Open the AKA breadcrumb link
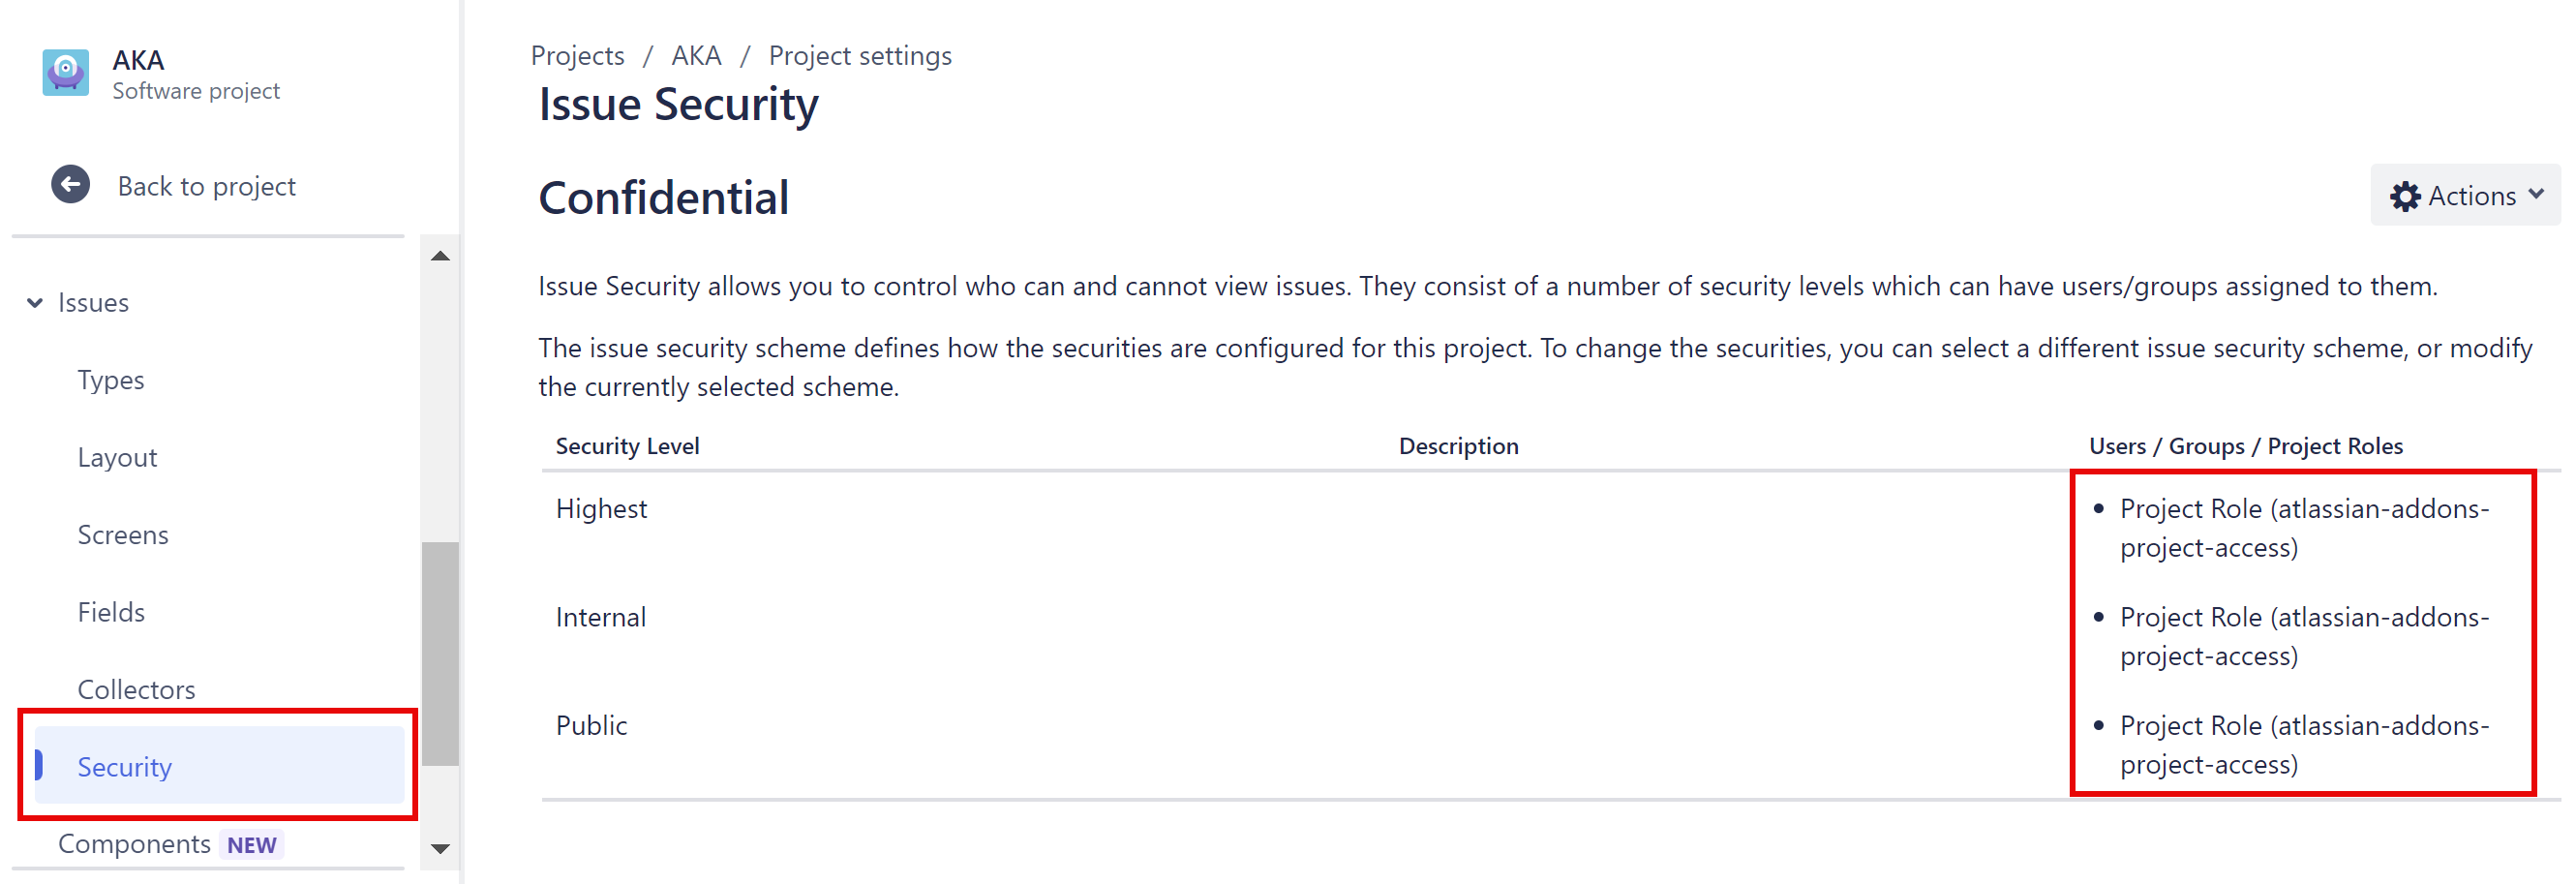Viewport: 2576px width, 884px height. tap(696, 55)
